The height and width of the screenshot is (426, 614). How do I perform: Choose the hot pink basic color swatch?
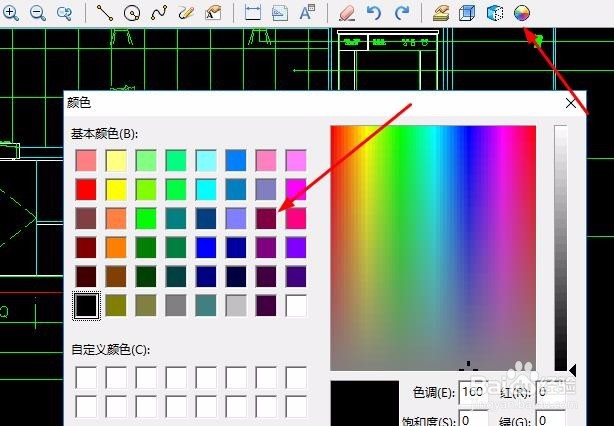coord(296,218)
